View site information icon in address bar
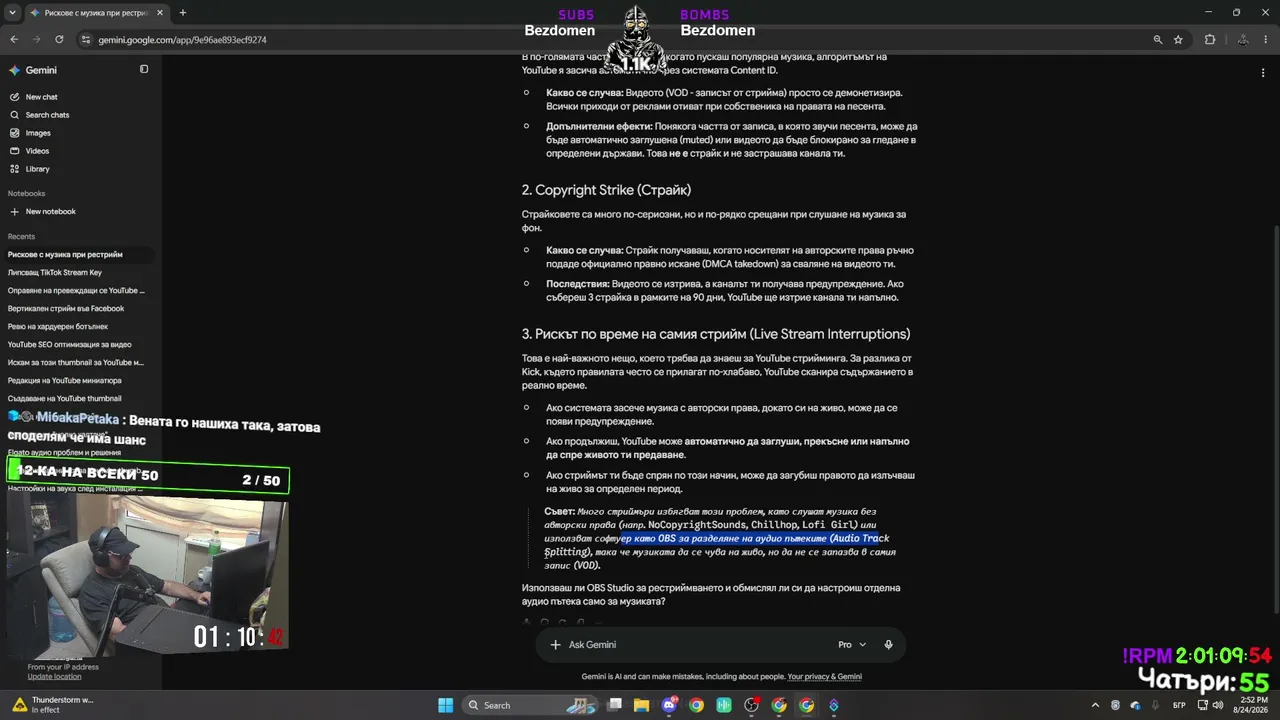The width and height of the screenshot is (1280, 720). pos(86,40)
